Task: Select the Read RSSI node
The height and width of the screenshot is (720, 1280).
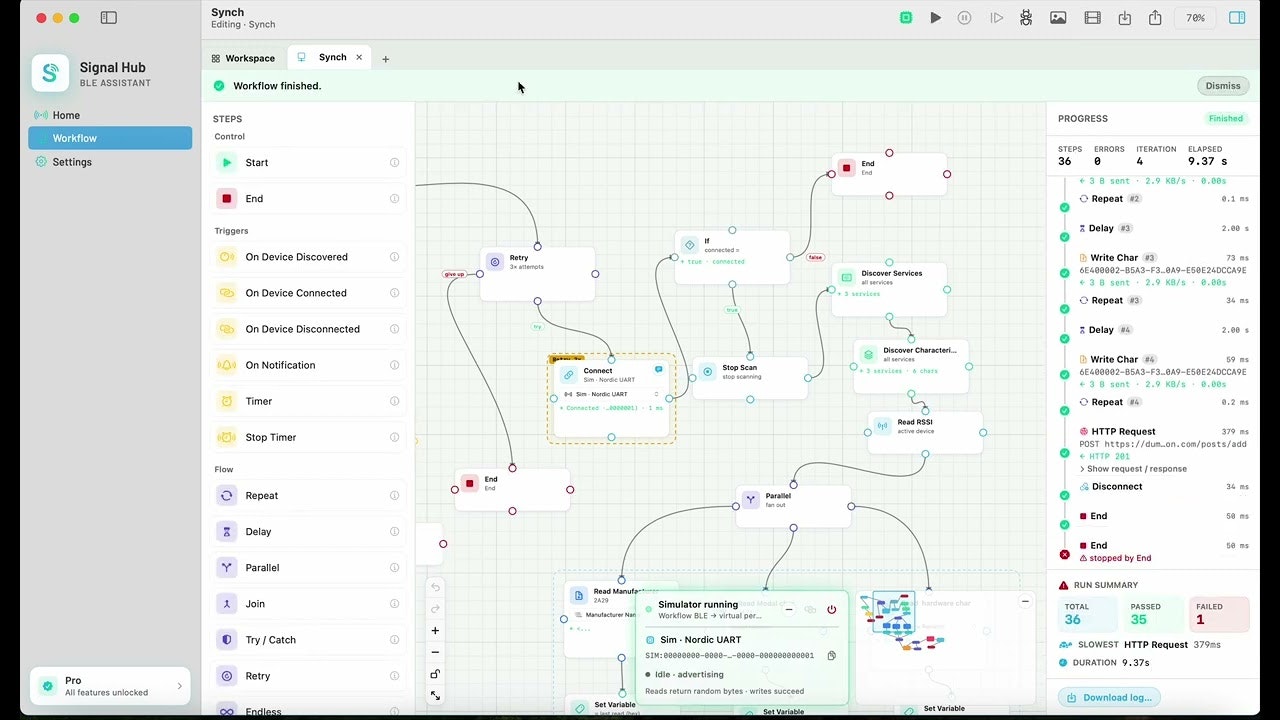Action: 925,432
